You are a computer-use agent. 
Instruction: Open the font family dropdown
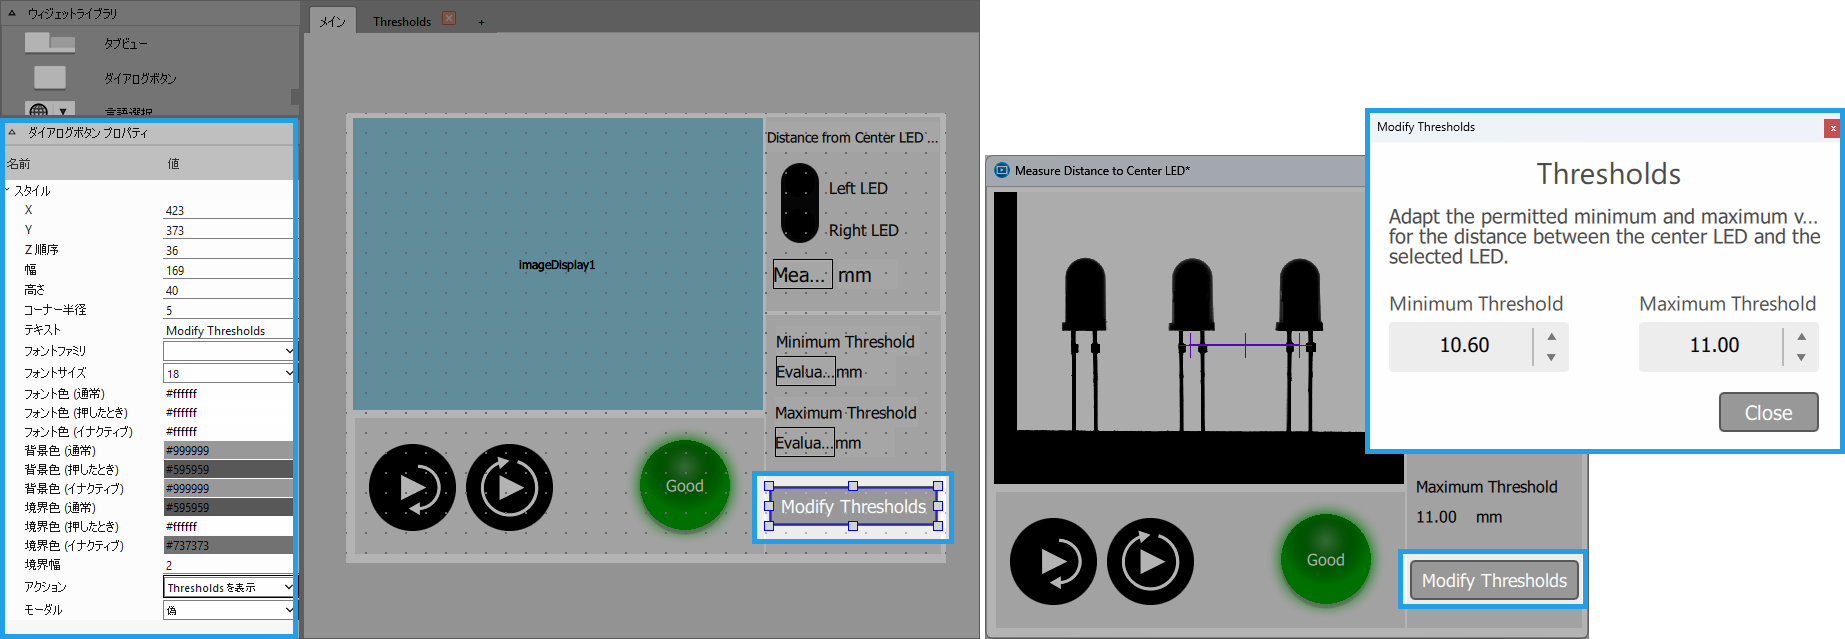coord(229,351)
